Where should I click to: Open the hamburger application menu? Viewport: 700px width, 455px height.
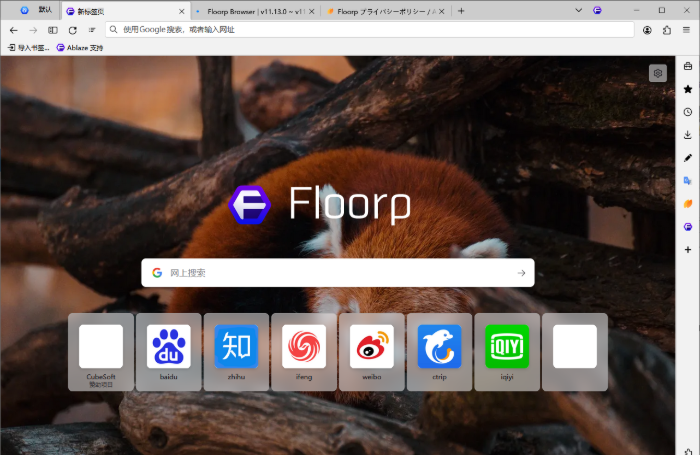686,30
